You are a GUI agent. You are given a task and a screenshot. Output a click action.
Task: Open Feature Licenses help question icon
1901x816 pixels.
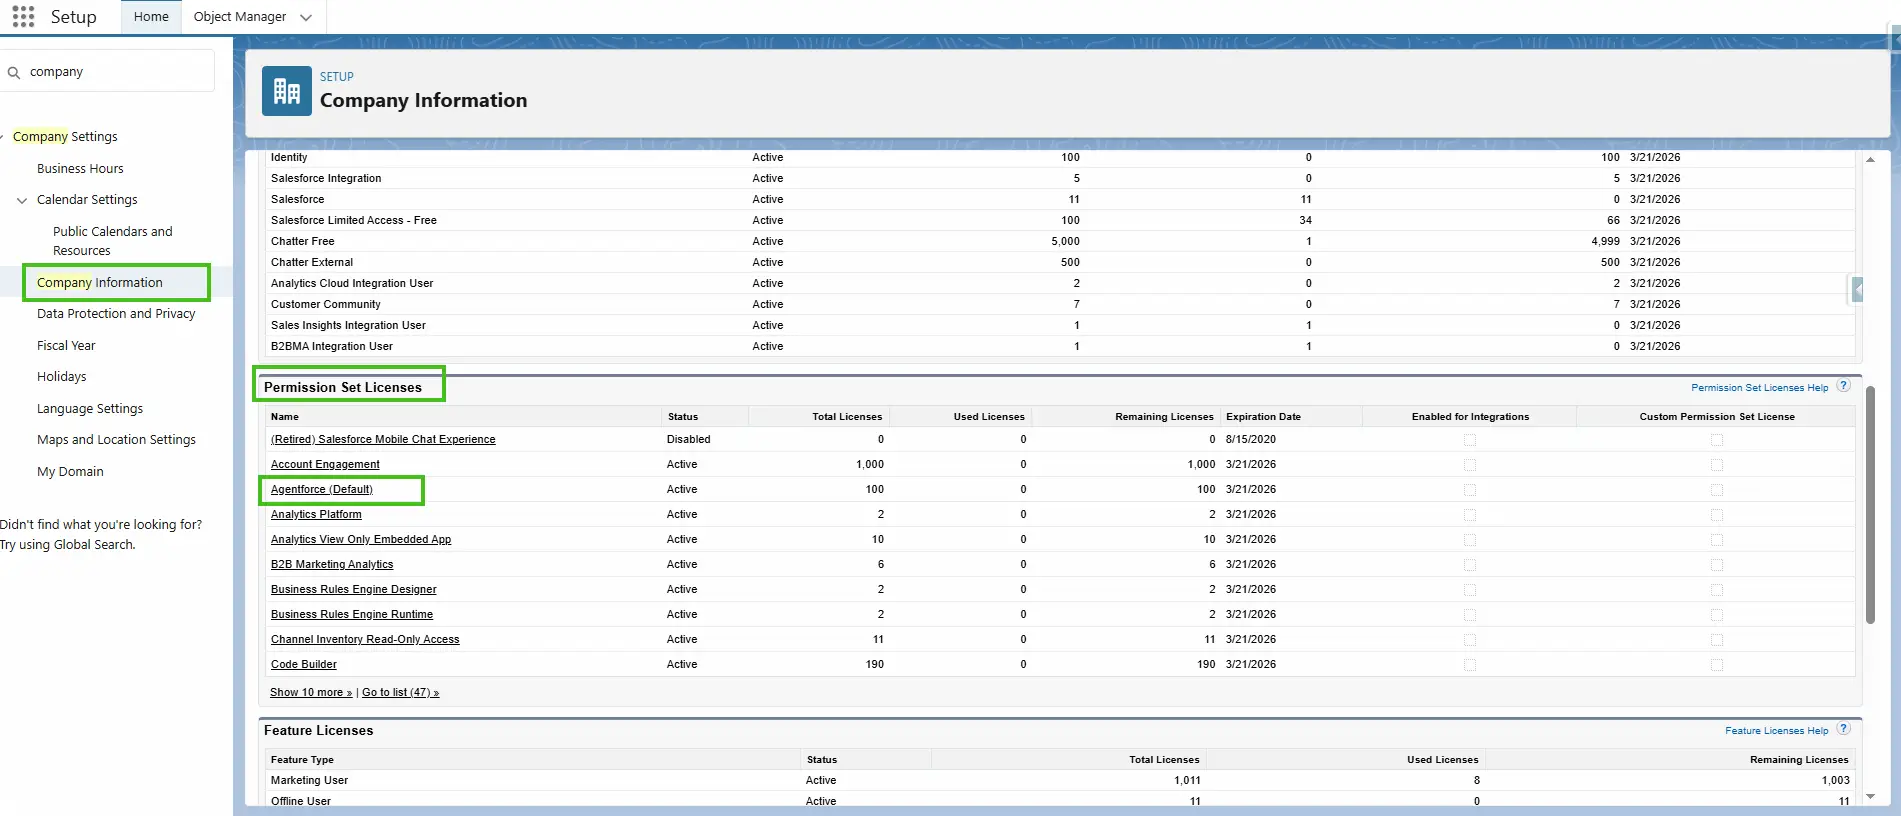[x=1843, y=729]
